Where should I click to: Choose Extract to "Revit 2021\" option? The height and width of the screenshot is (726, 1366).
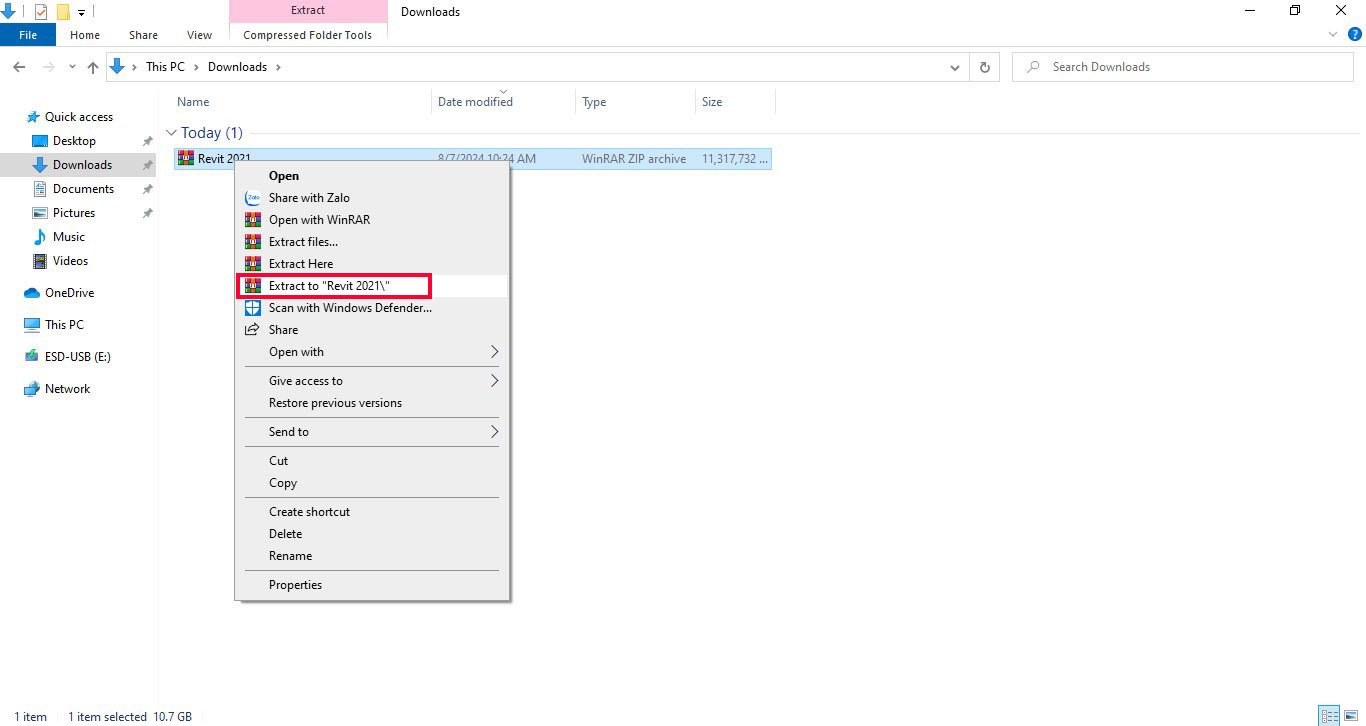[x=329, y=286]
